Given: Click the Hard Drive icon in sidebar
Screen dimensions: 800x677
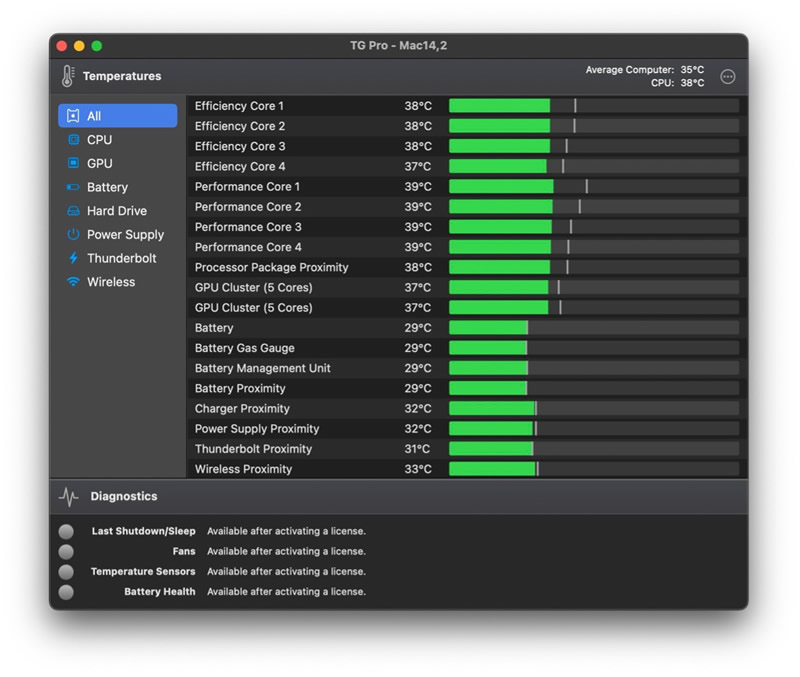Looking at the screenshot, I should [73, 211].
